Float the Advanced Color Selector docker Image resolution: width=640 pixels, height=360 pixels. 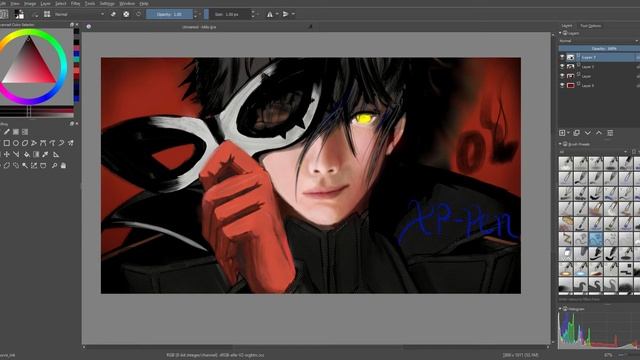(72, 25)
